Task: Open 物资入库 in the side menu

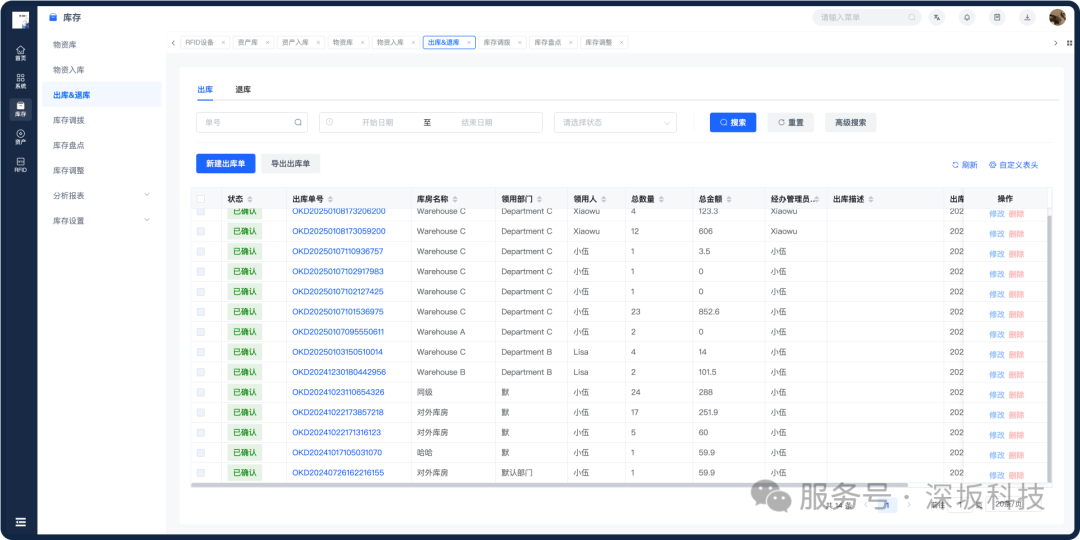Action: [x=102, y=70]
